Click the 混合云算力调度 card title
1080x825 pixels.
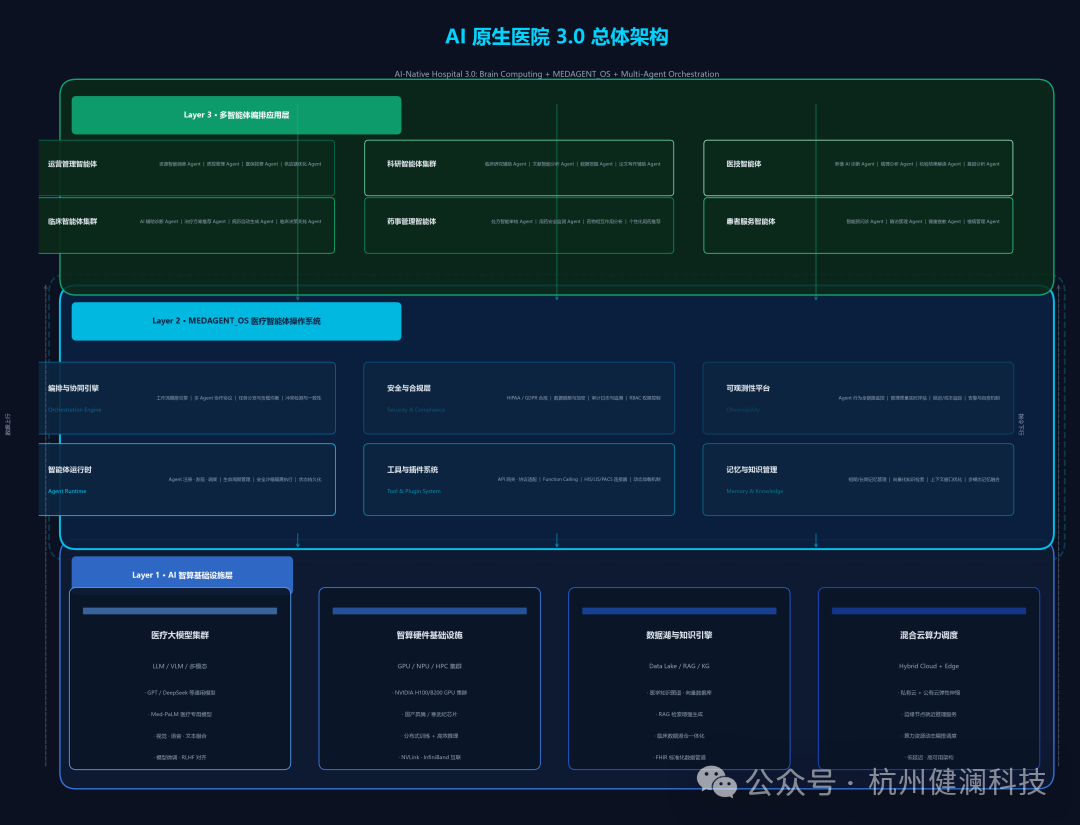pyautogui.click(x=928, y=635)
